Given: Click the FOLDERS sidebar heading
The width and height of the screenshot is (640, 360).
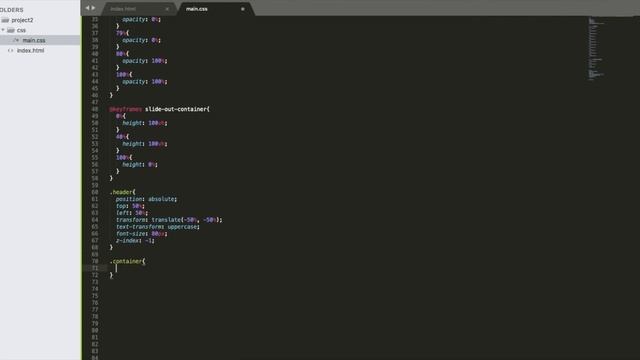Looking at the screenshot, I should 12,9.
